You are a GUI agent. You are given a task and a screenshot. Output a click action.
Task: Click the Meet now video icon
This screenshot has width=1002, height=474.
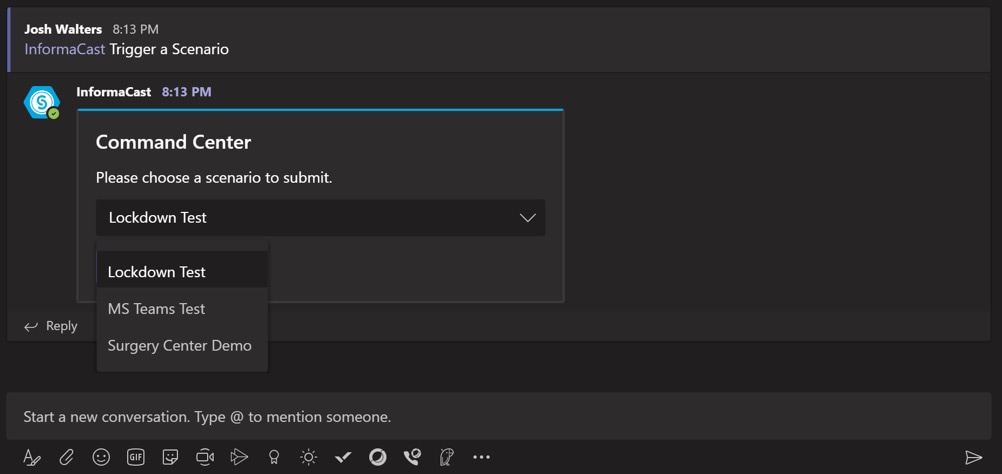point(204,457)
